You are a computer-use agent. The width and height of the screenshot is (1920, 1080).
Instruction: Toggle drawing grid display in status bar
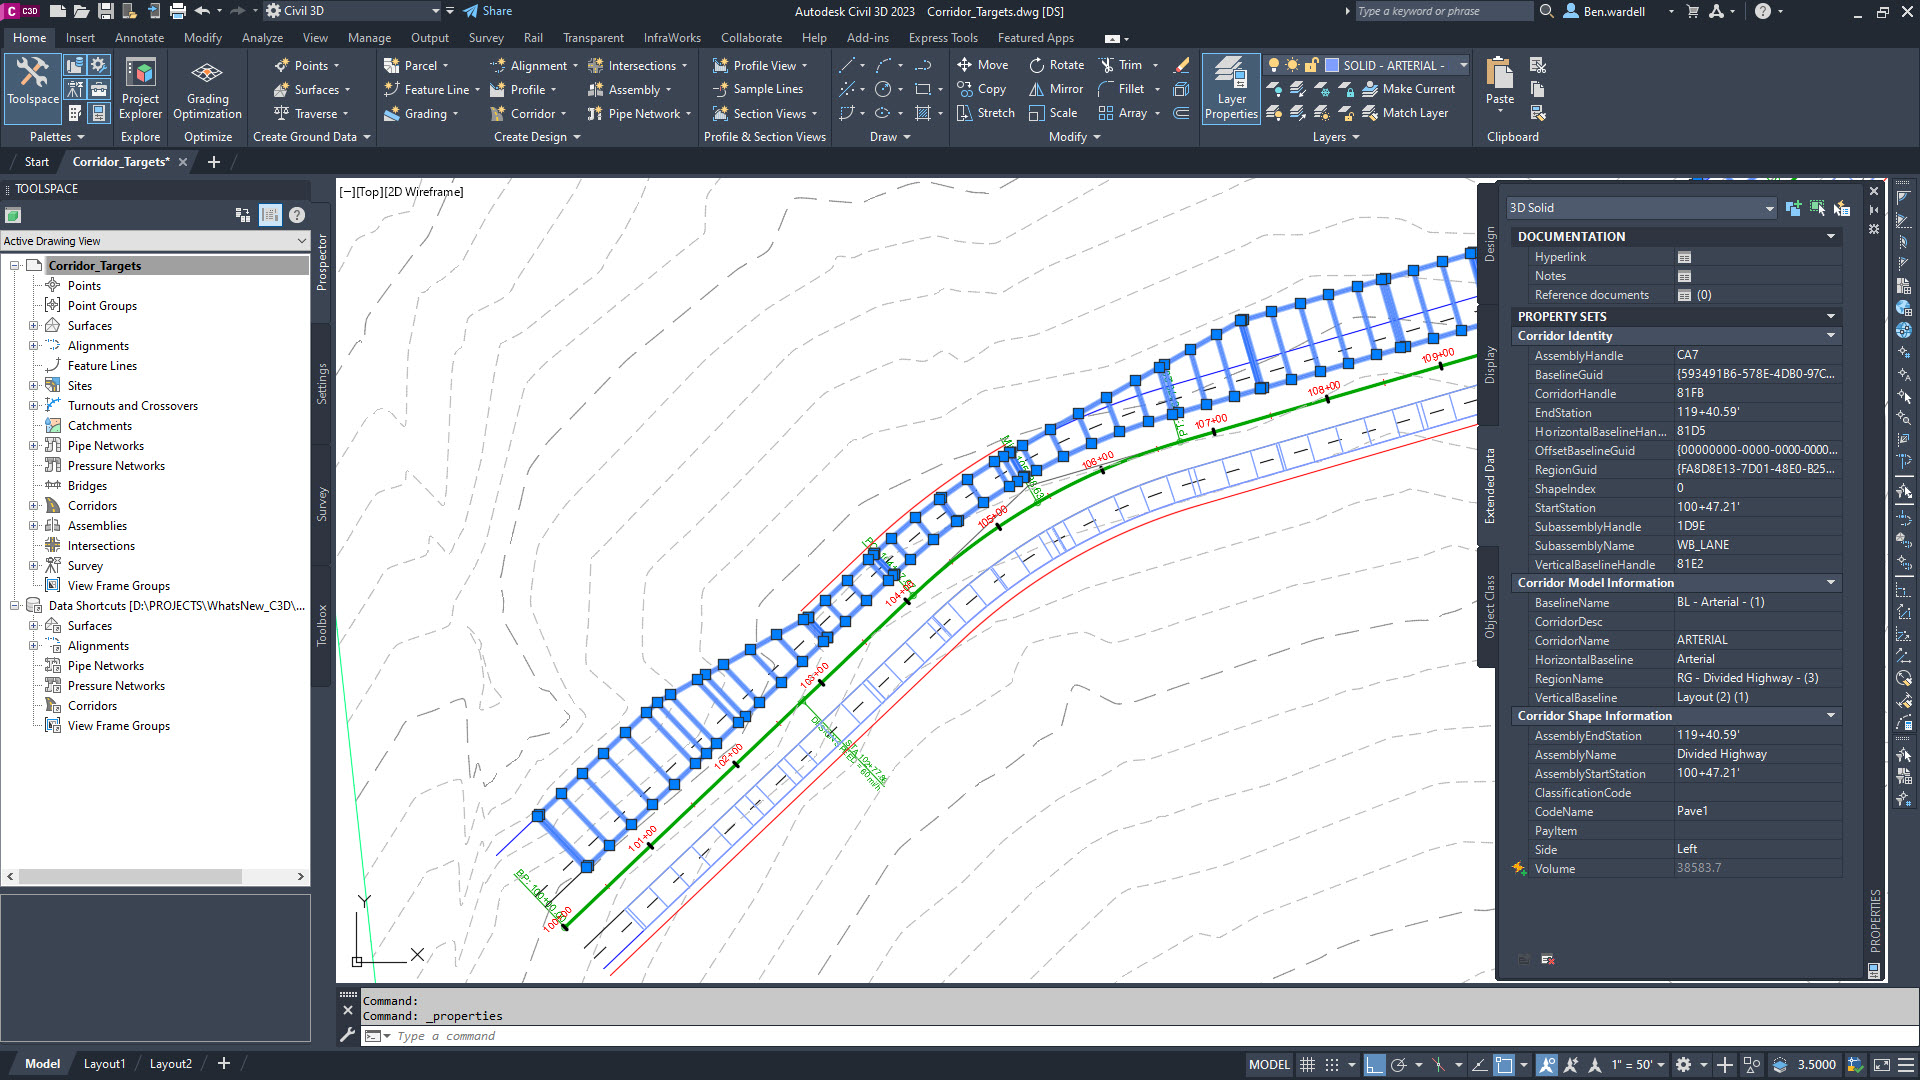(x=1307, y=1064)
